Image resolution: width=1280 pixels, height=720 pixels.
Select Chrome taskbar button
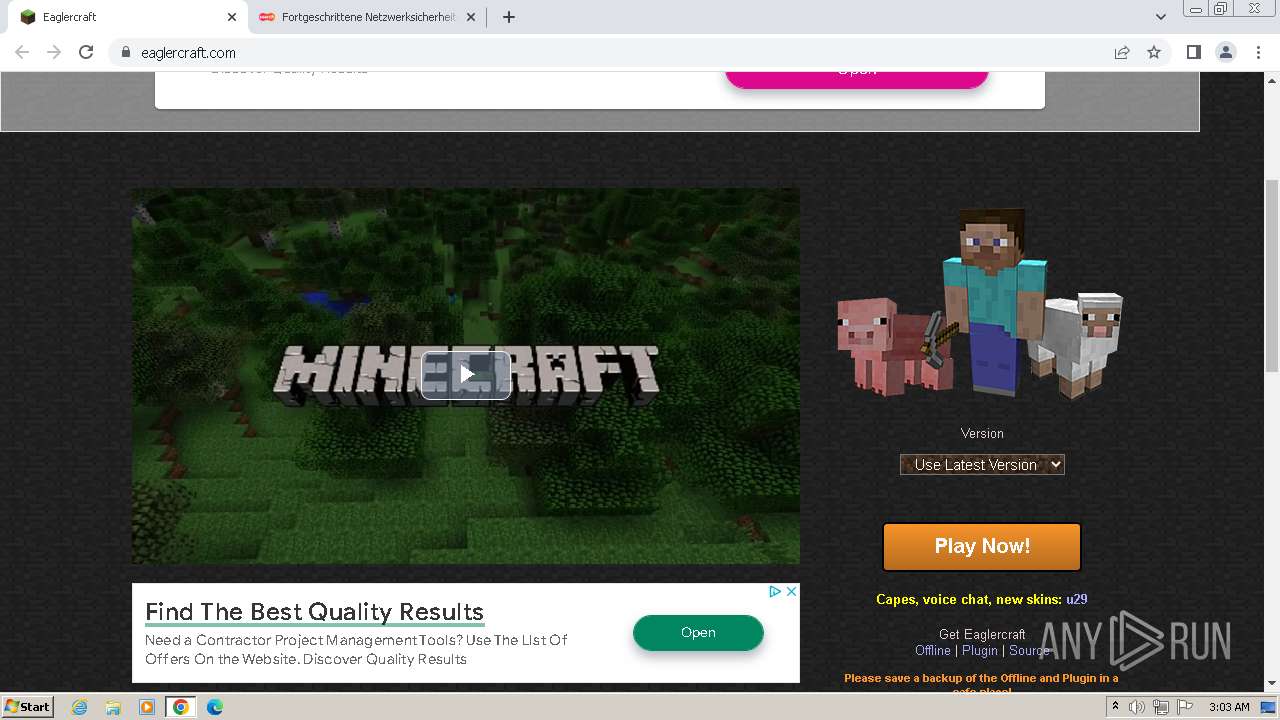pyautogui.click(x=181, y=707)
